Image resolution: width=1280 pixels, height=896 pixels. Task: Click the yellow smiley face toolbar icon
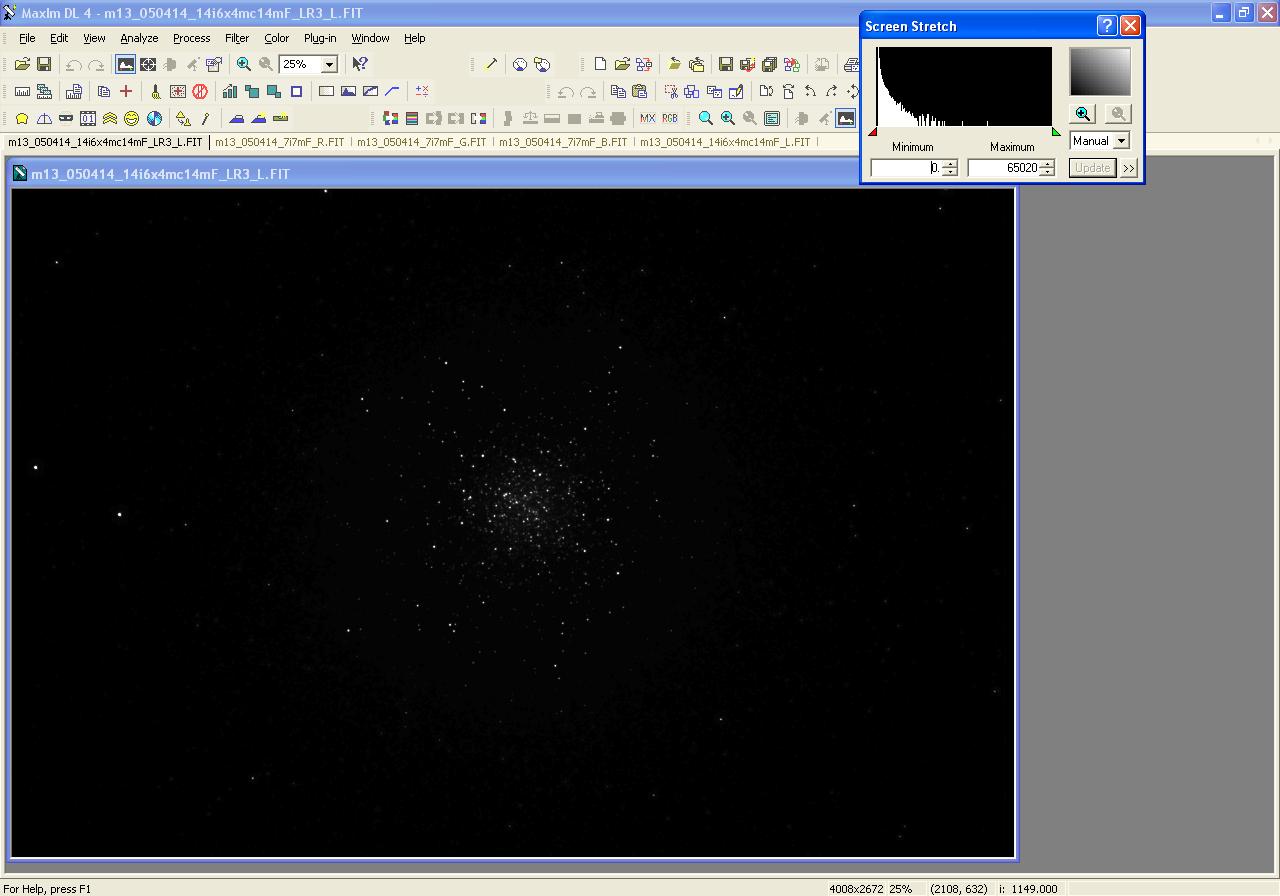[x=132, y=119]
